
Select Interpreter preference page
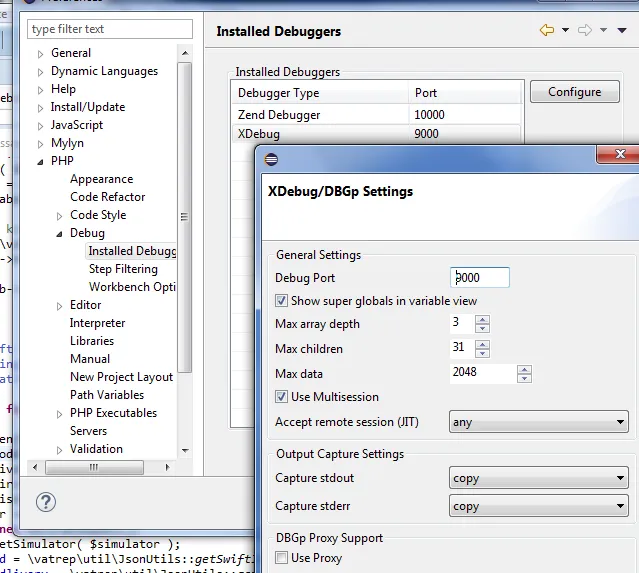tap(97, 323)
